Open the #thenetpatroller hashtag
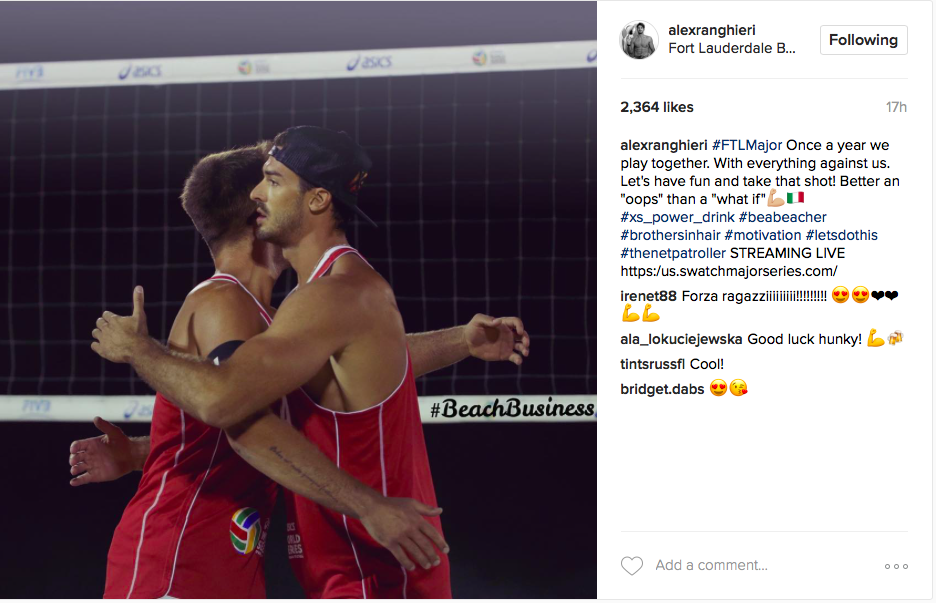The height and width of the screenshot is (603, 936). click(673, 253)
